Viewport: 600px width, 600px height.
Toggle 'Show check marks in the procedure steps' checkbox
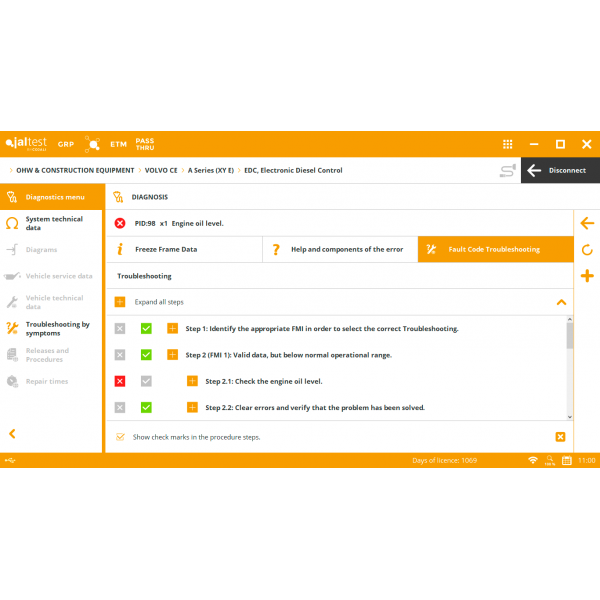pos(120,437)
